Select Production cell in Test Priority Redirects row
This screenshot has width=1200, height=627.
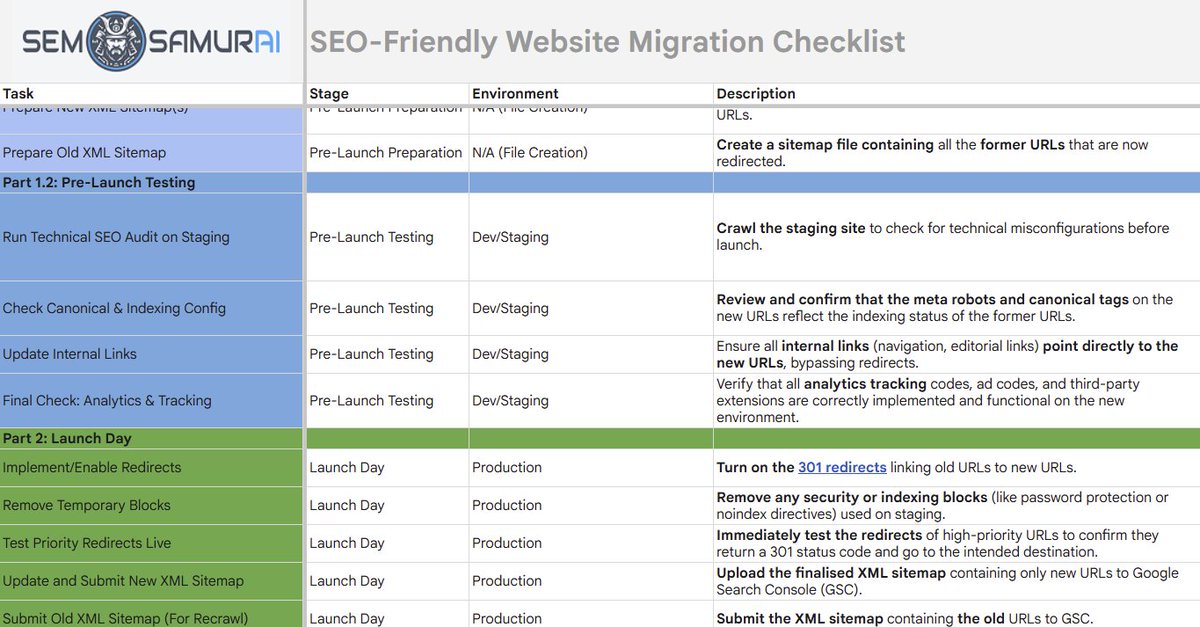click(591, 543)
